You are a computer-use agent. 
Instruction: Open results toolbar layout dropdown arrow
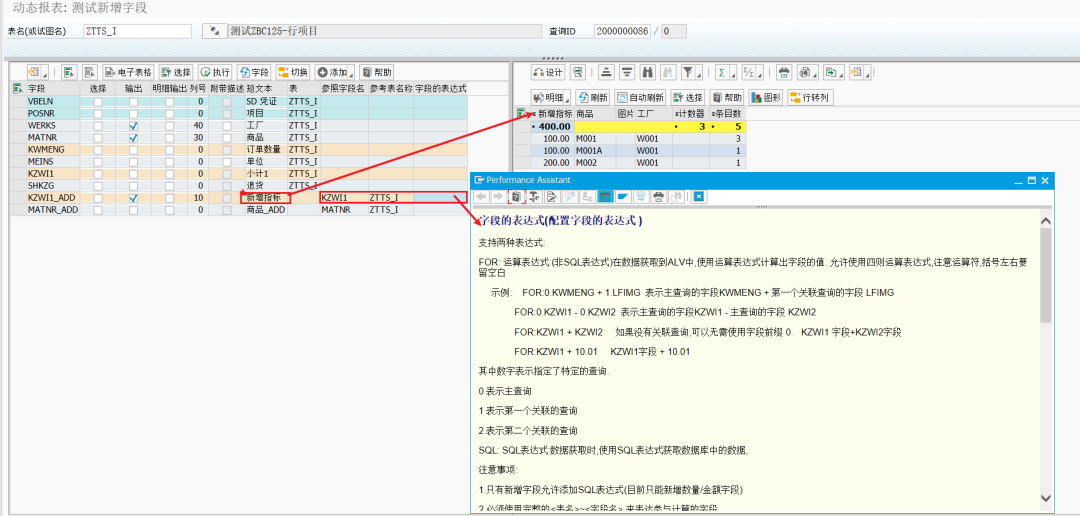865,74
